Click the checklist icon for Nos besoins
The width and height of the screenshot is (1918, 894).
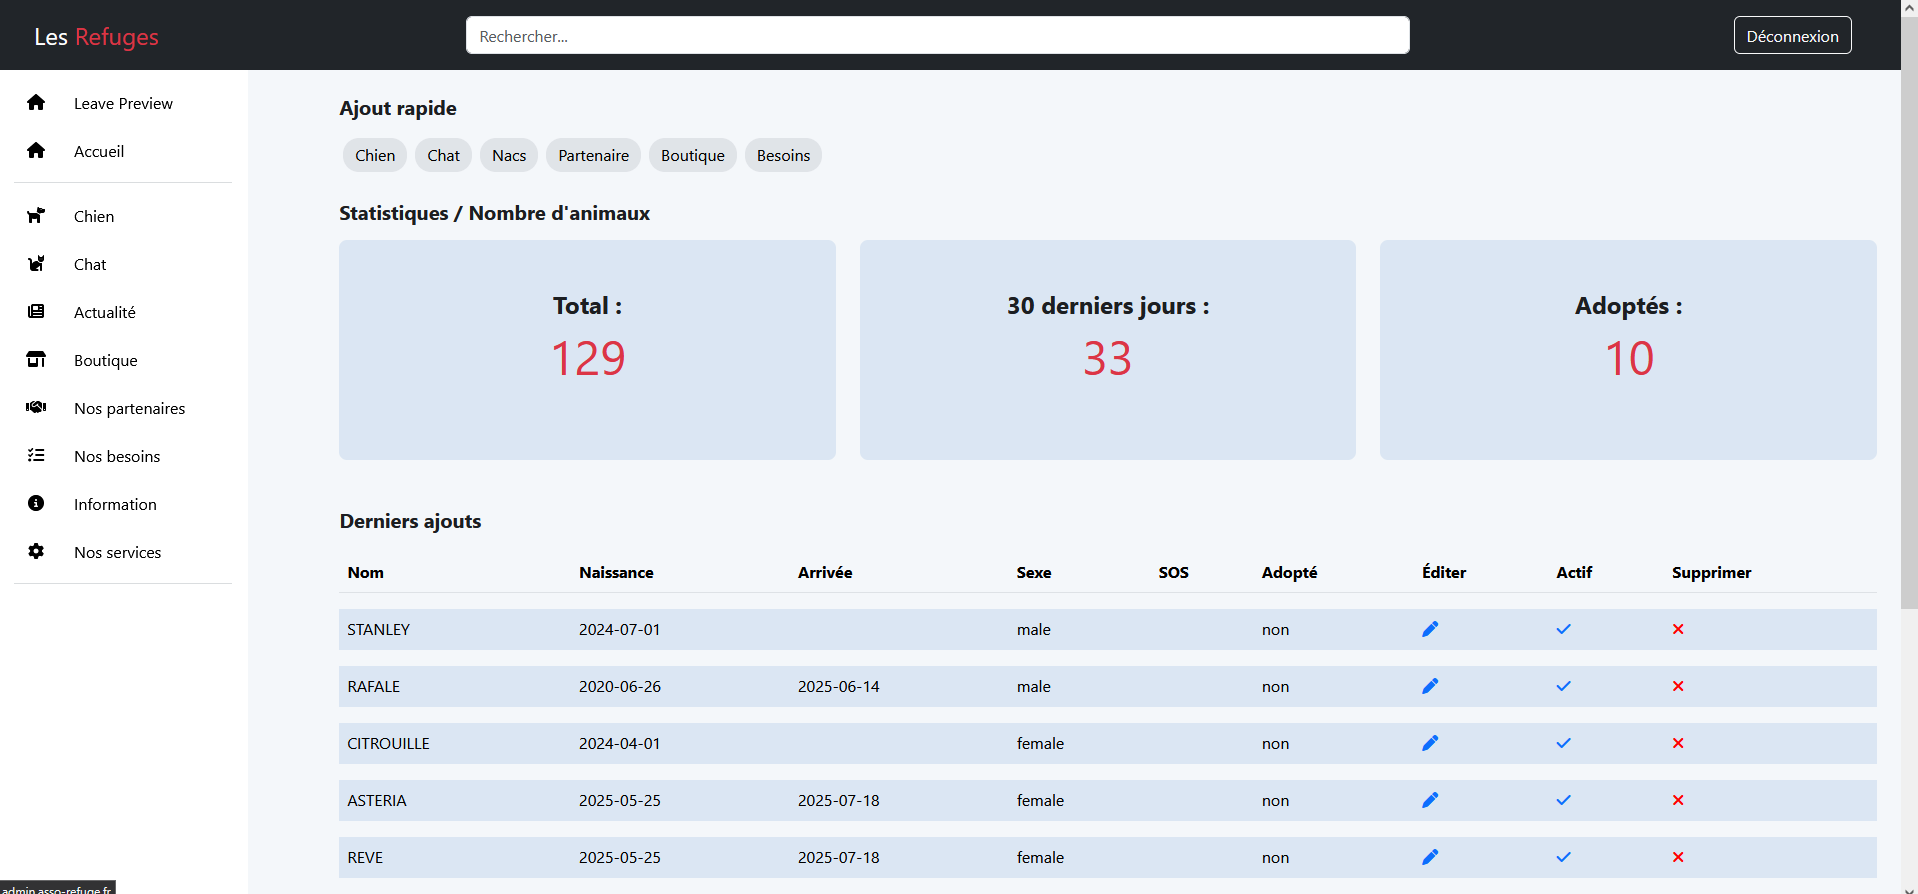(36, 456)
